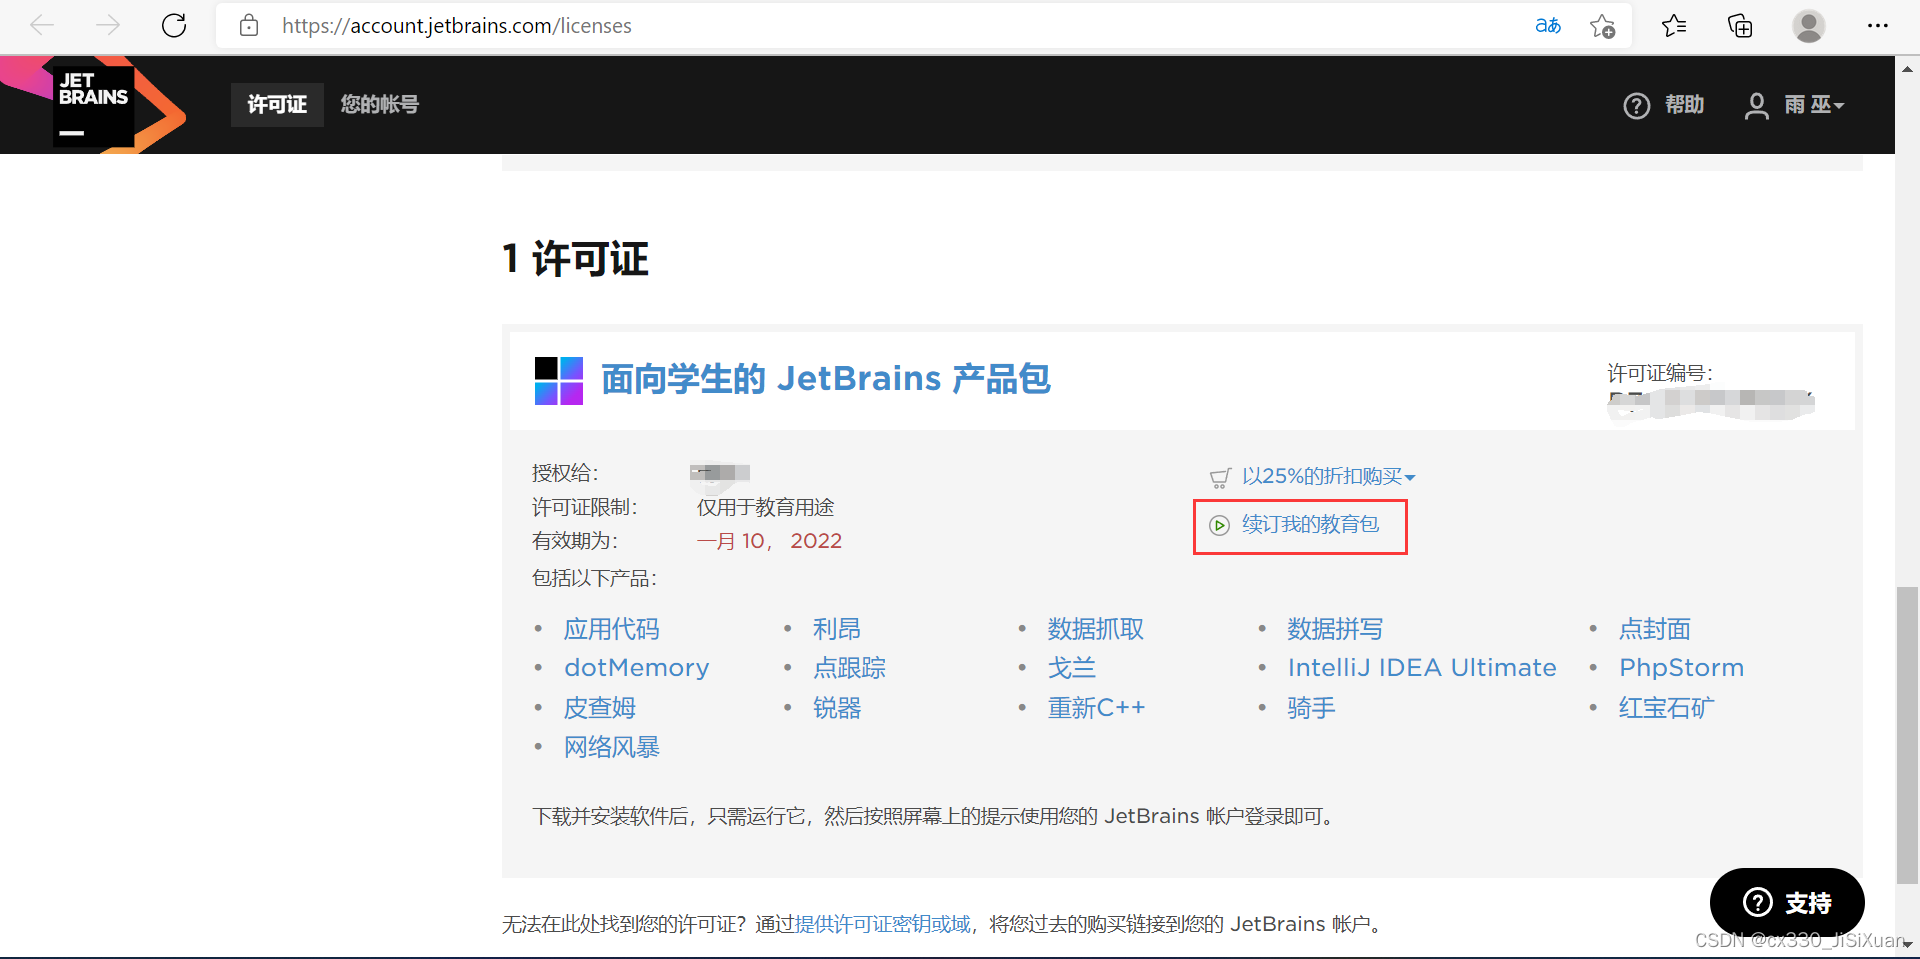The width and height of the screenshot is (1920, 959).
Task: Click the shopping cart icon
Action: 1220,478
